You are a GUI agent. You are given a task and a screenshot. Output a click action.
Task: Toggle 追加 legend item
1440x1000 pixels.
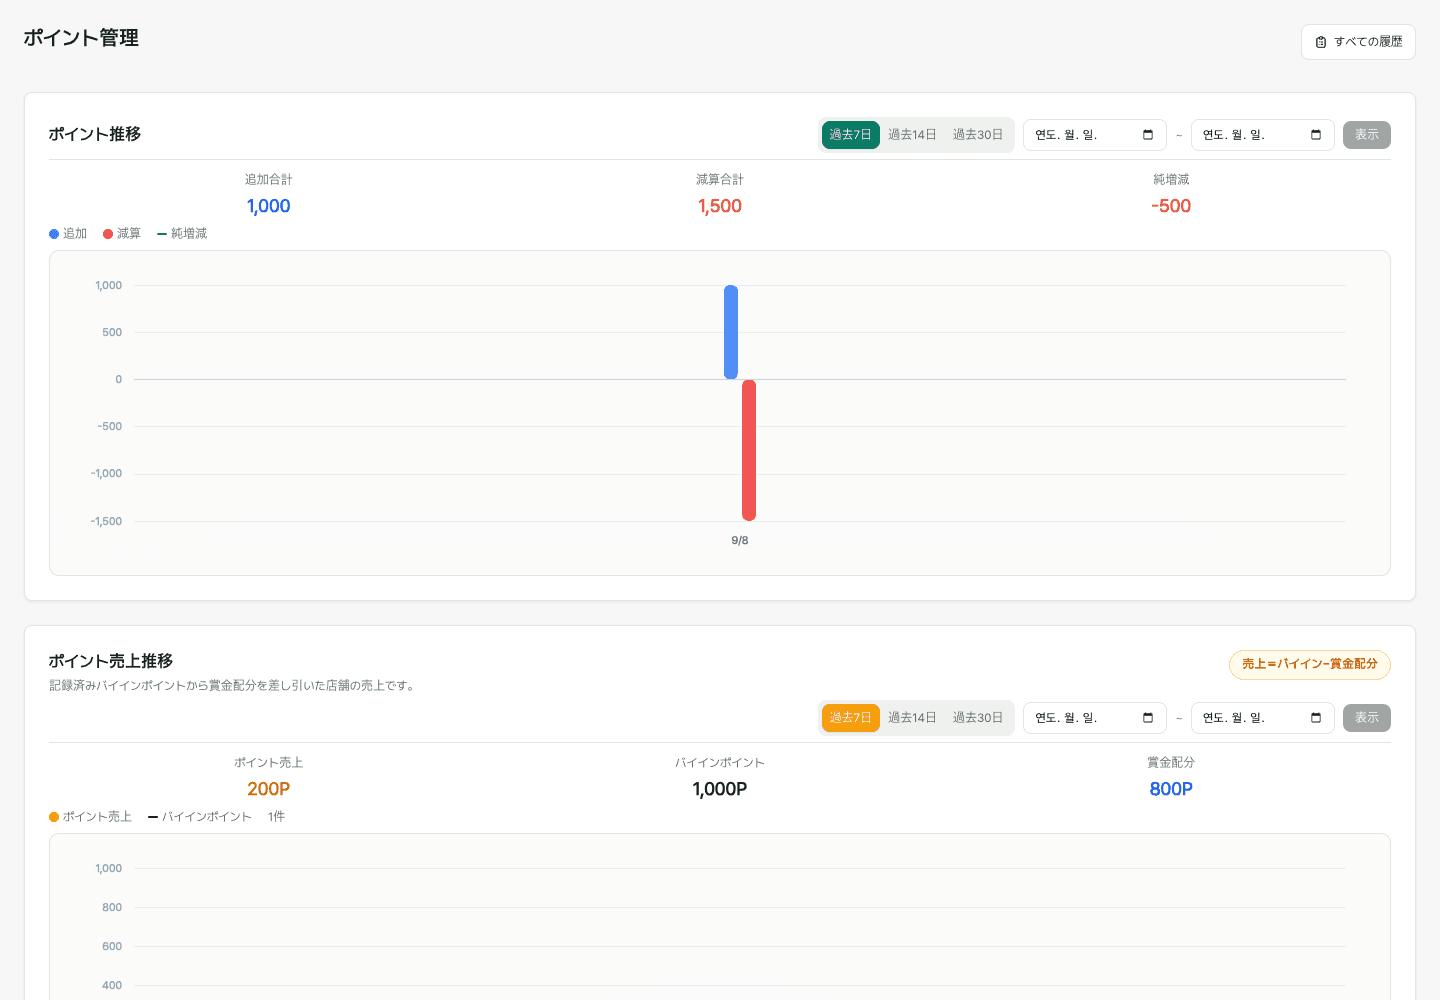[68, 234]
